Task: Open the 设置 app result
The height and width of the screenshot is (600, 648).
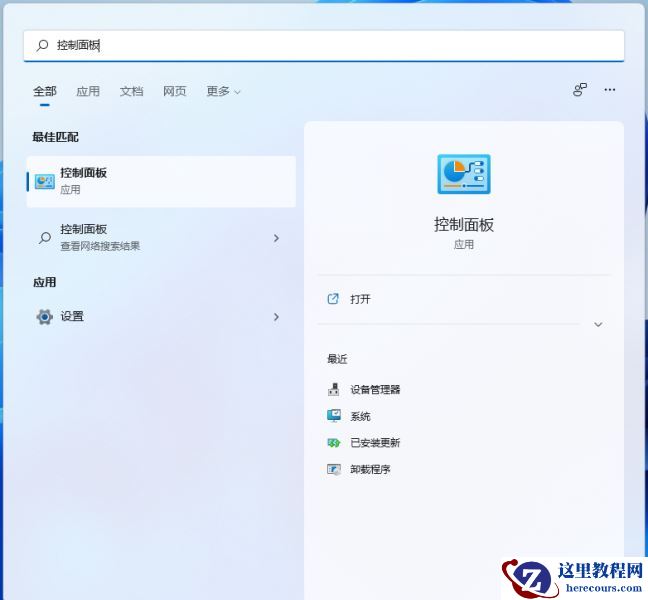Action: pos(161,317)
